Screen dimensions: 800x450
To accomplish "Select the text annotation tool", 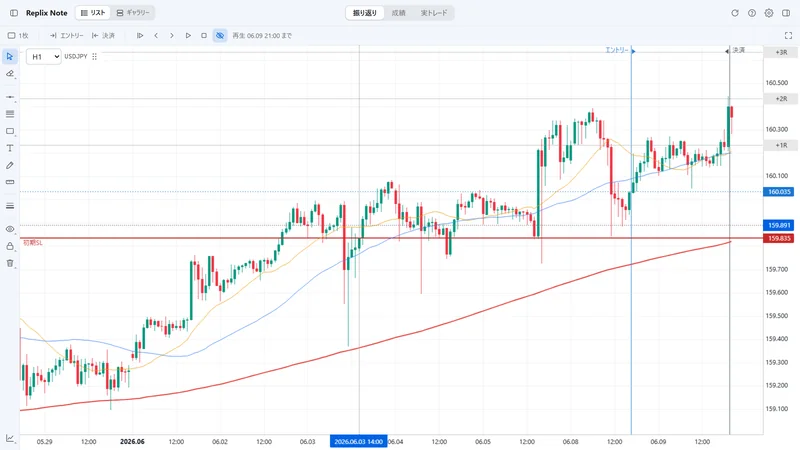I will coord(10,148).
